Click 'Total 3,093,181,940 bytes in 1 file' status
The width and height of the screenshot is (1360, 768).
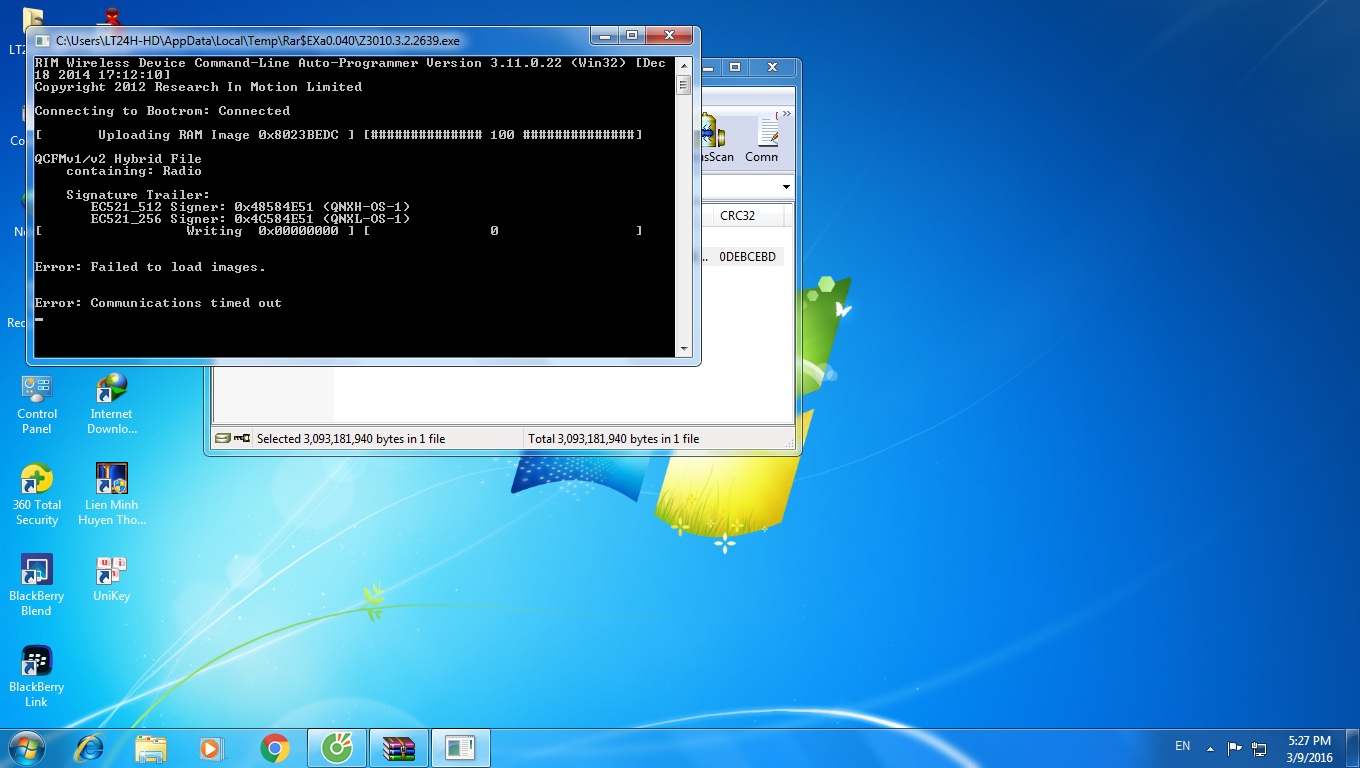click(614, 438)
